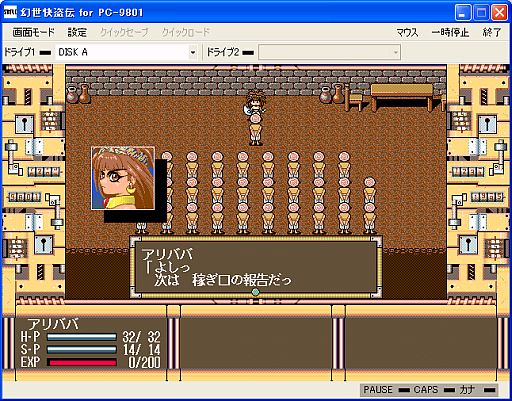The width and height of the screenshot is (512, 401).
Task: Click the マウス menu item
Action: (x=407, y=32)
